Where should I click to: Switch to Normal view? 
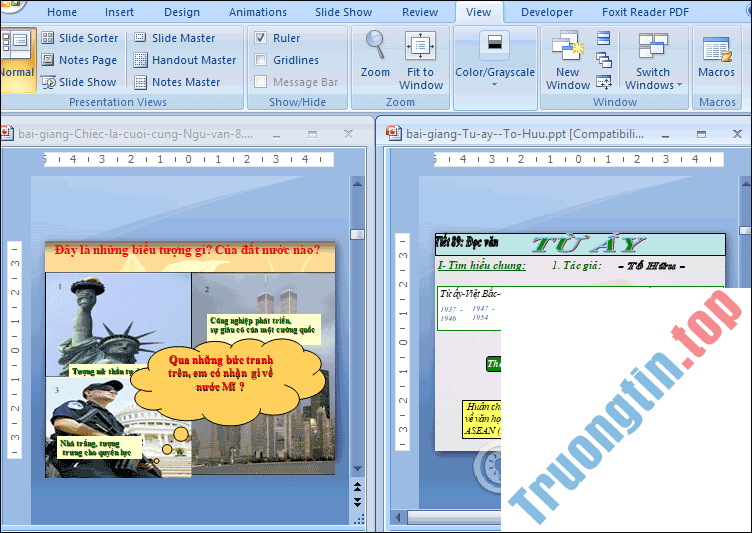18,59
